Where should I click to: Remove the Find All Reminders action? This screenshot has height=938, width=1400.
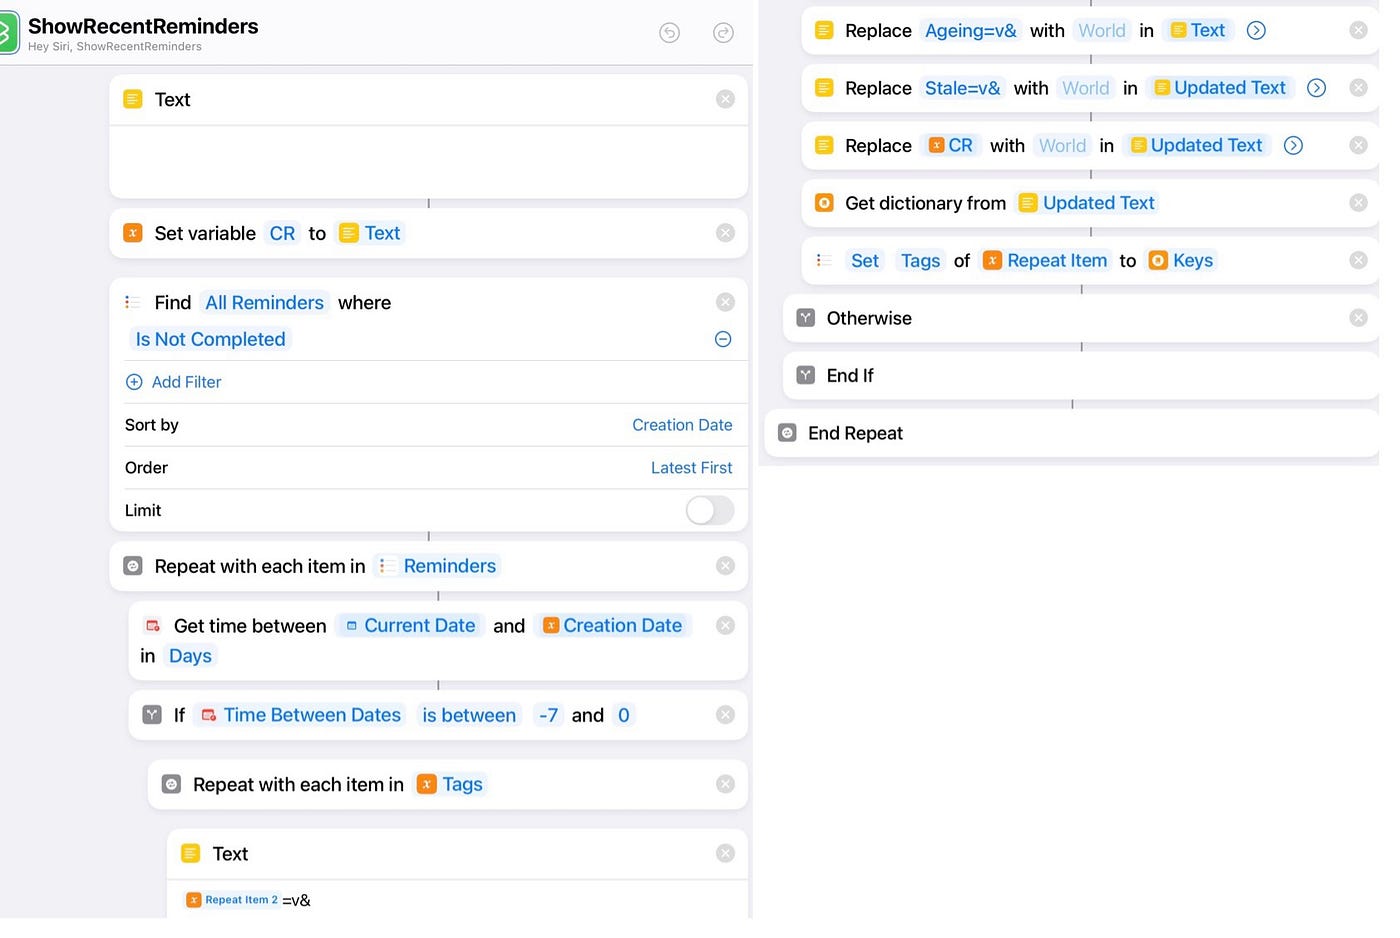pos(725,302)
